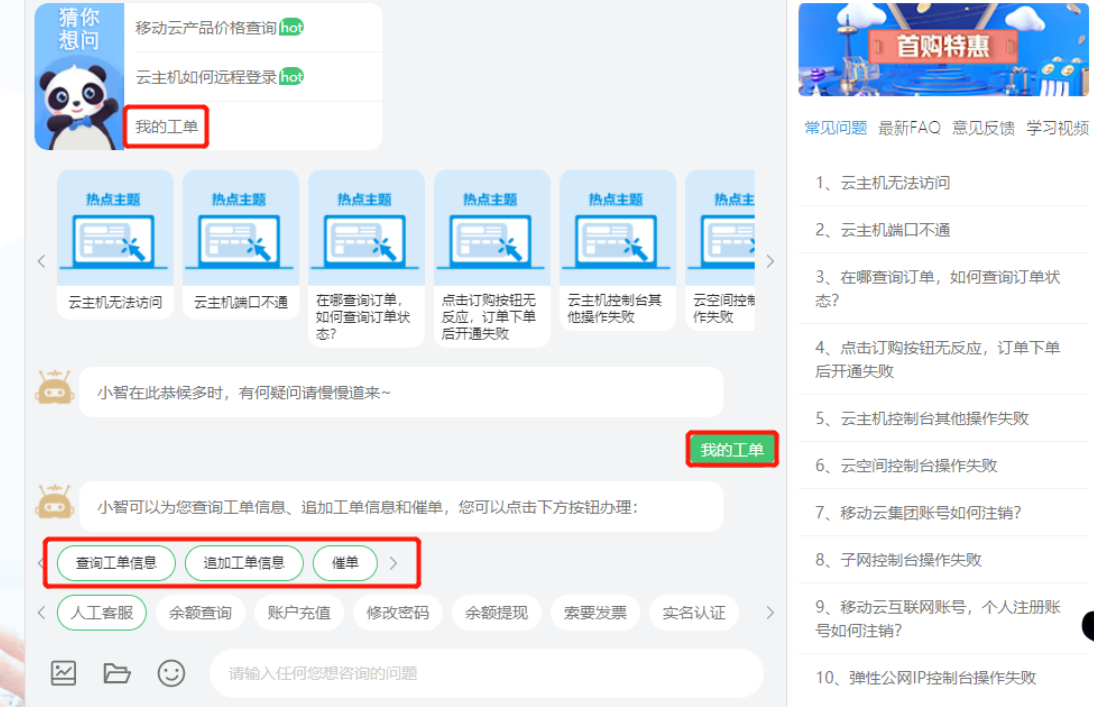Click the question input text field

click(x=485, y=673)
